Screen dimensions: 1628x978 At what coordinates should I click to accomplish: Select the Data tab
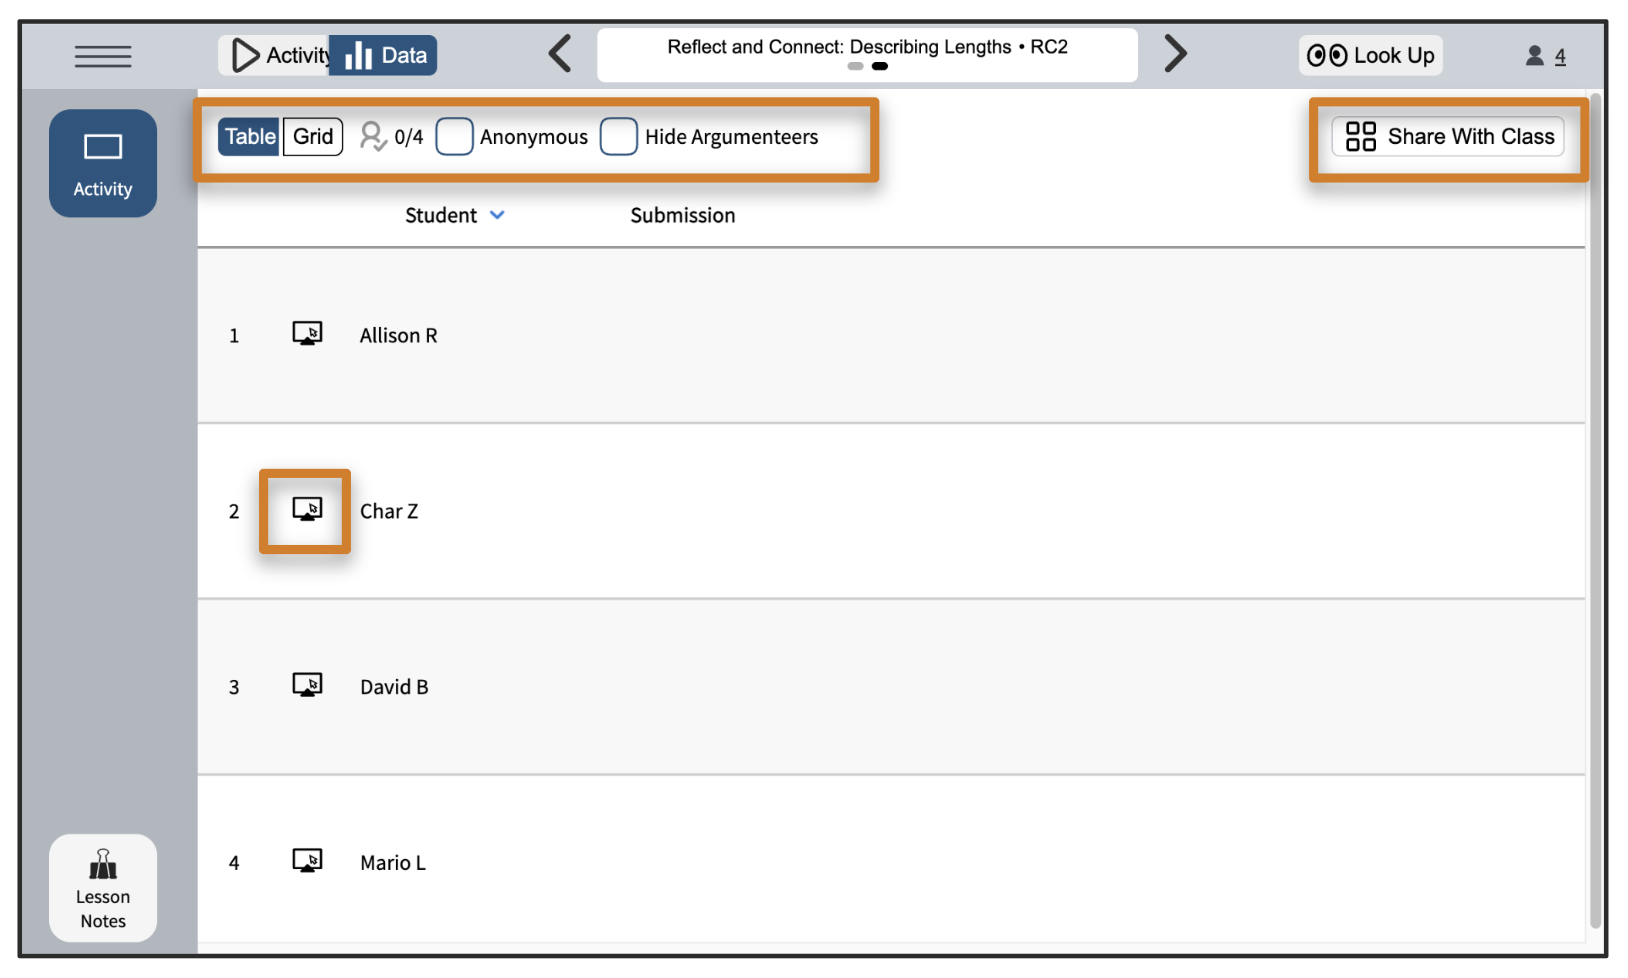[385, 55]
